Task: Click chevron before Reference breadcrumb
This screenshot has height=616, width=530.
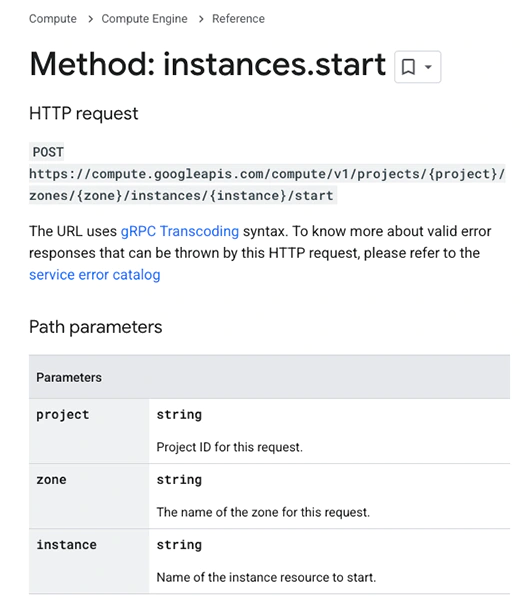Action: tap(201, 19)
